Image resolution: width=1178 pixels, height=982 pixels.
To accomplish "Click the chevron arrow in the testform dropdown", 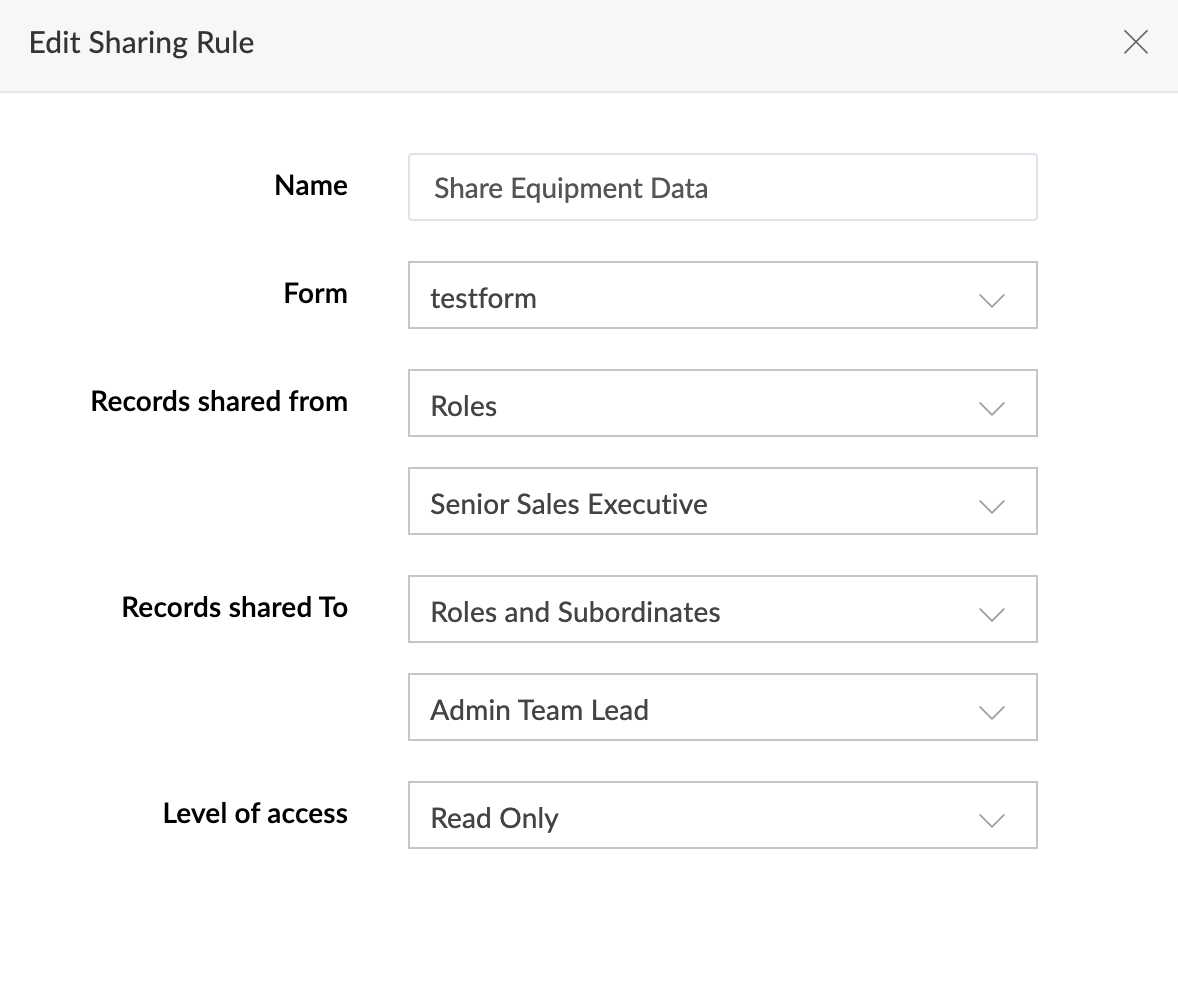I will pyautogui.click(x=991, y=299).
